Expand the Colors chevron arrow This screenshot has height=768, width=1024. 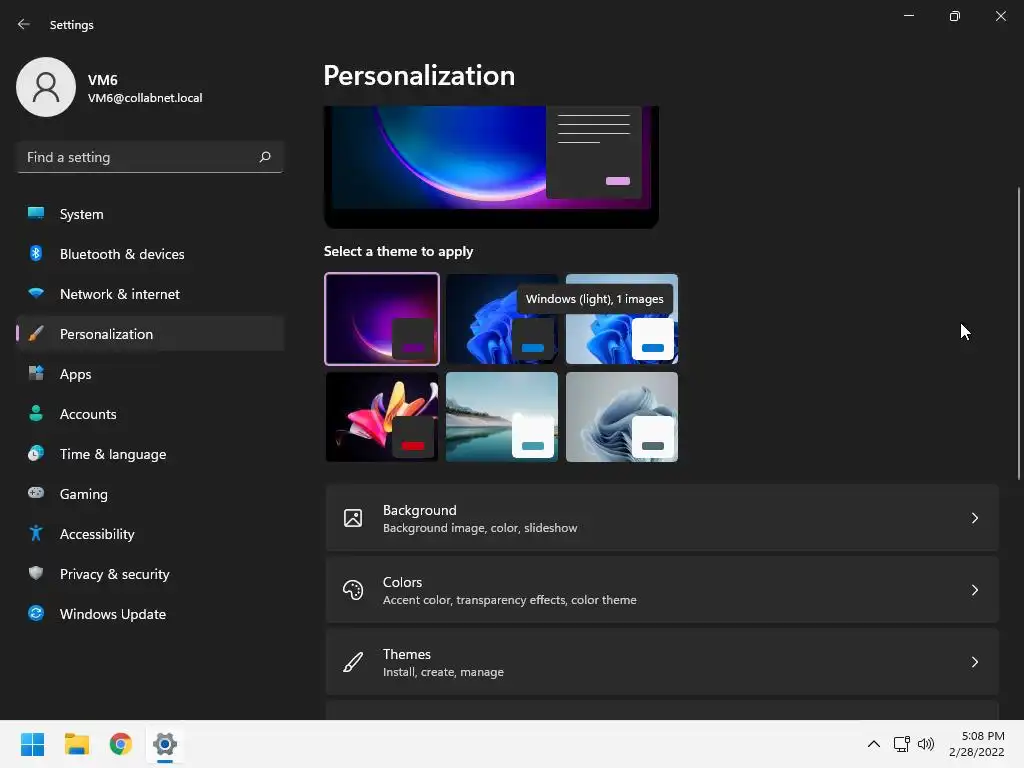tap(974, 590)
